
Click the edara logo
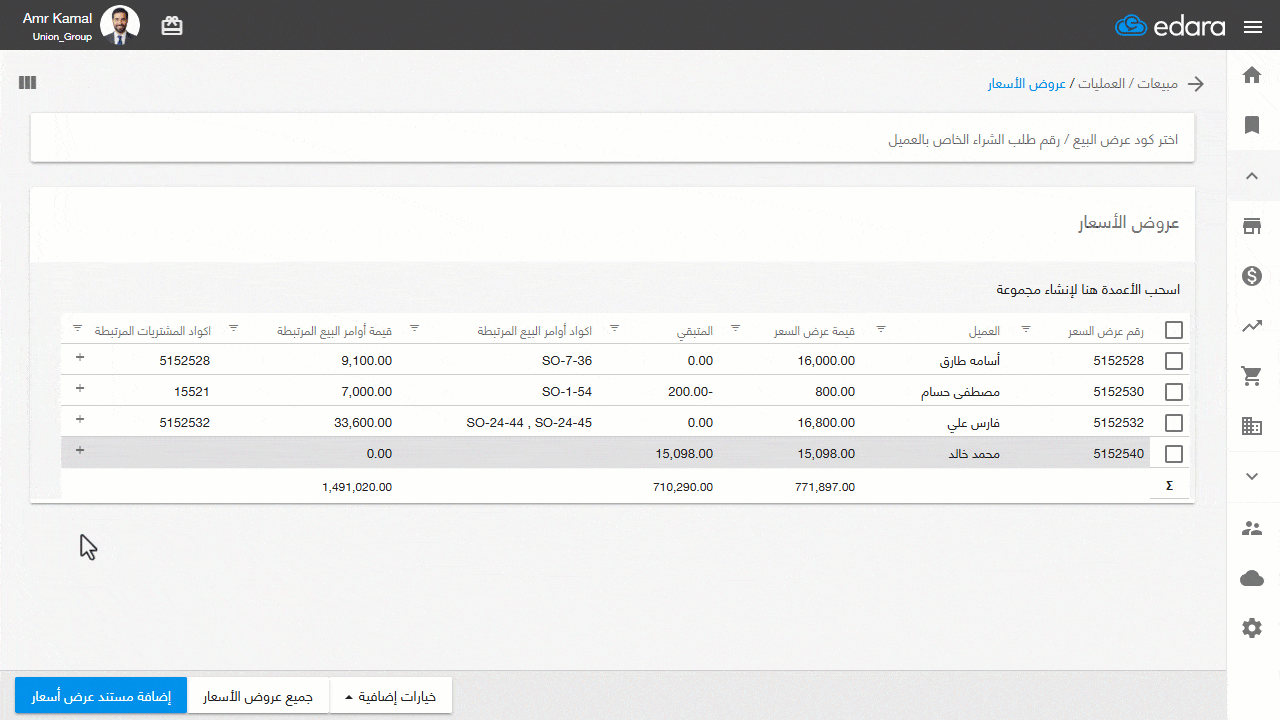click(1169, 26)
